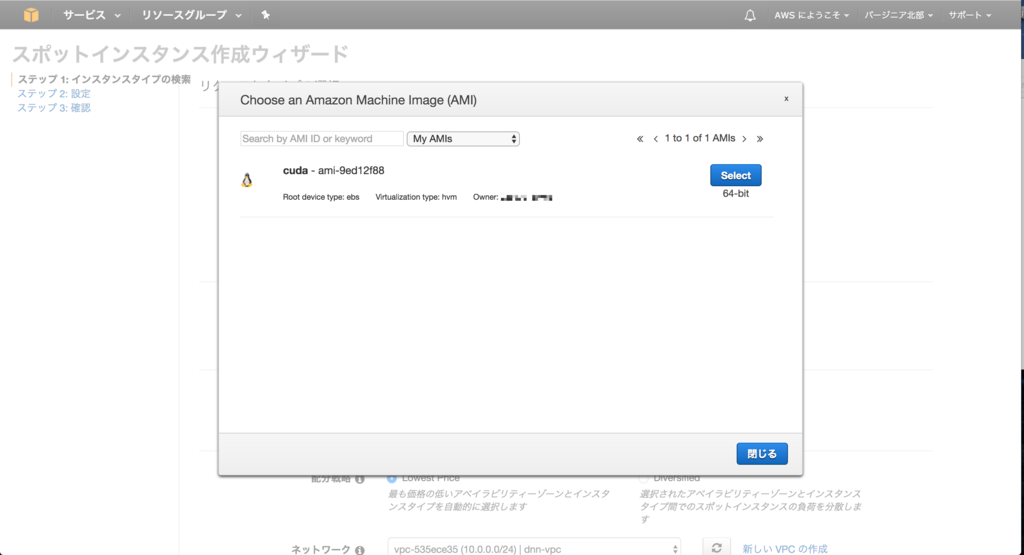Click the AWS cube logo icon
The image size is (1024, 555).
(x=31, y=14)
